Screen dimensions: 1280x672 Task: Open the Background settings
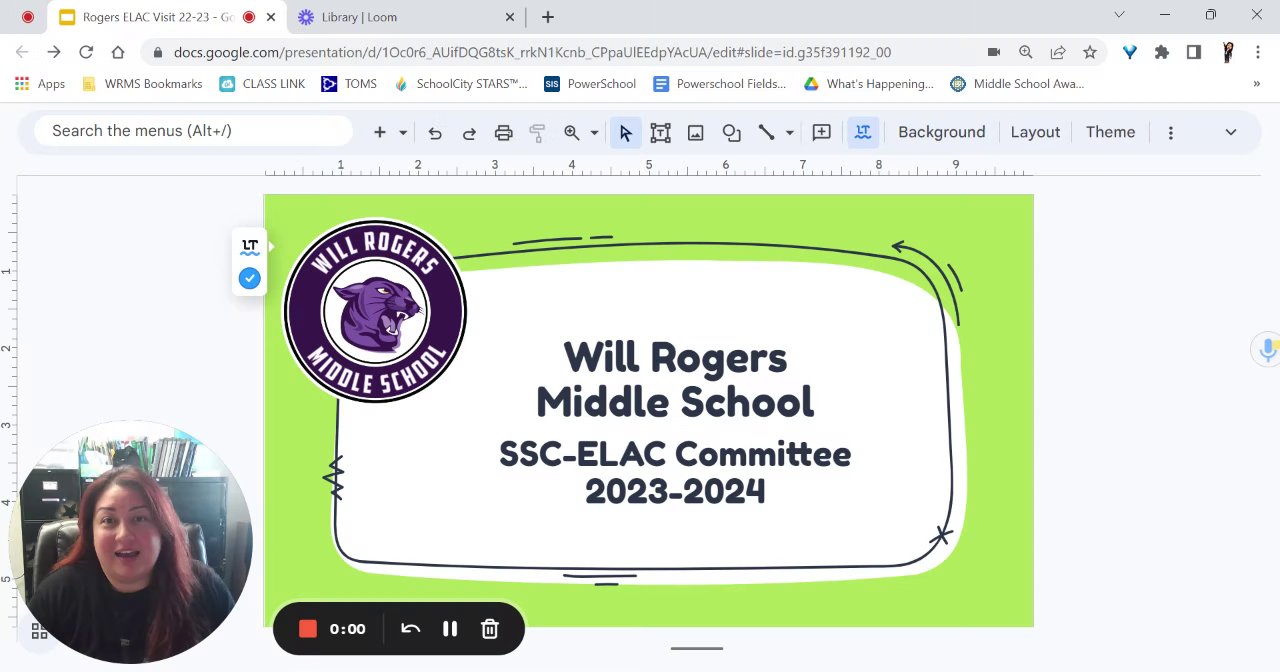pos(941,132)
